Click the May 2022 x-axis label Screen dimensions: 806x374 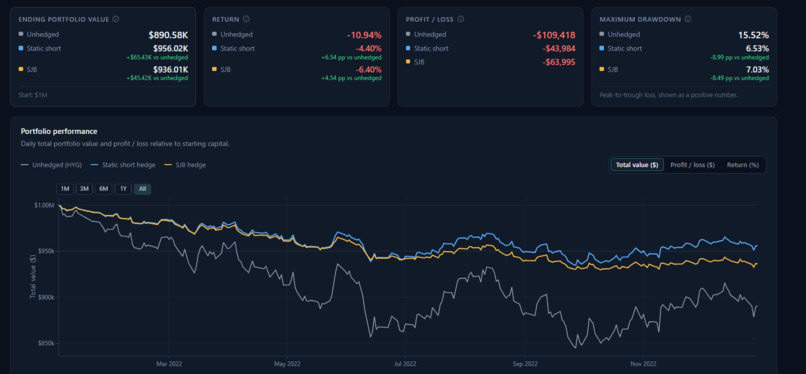(287, 364)
